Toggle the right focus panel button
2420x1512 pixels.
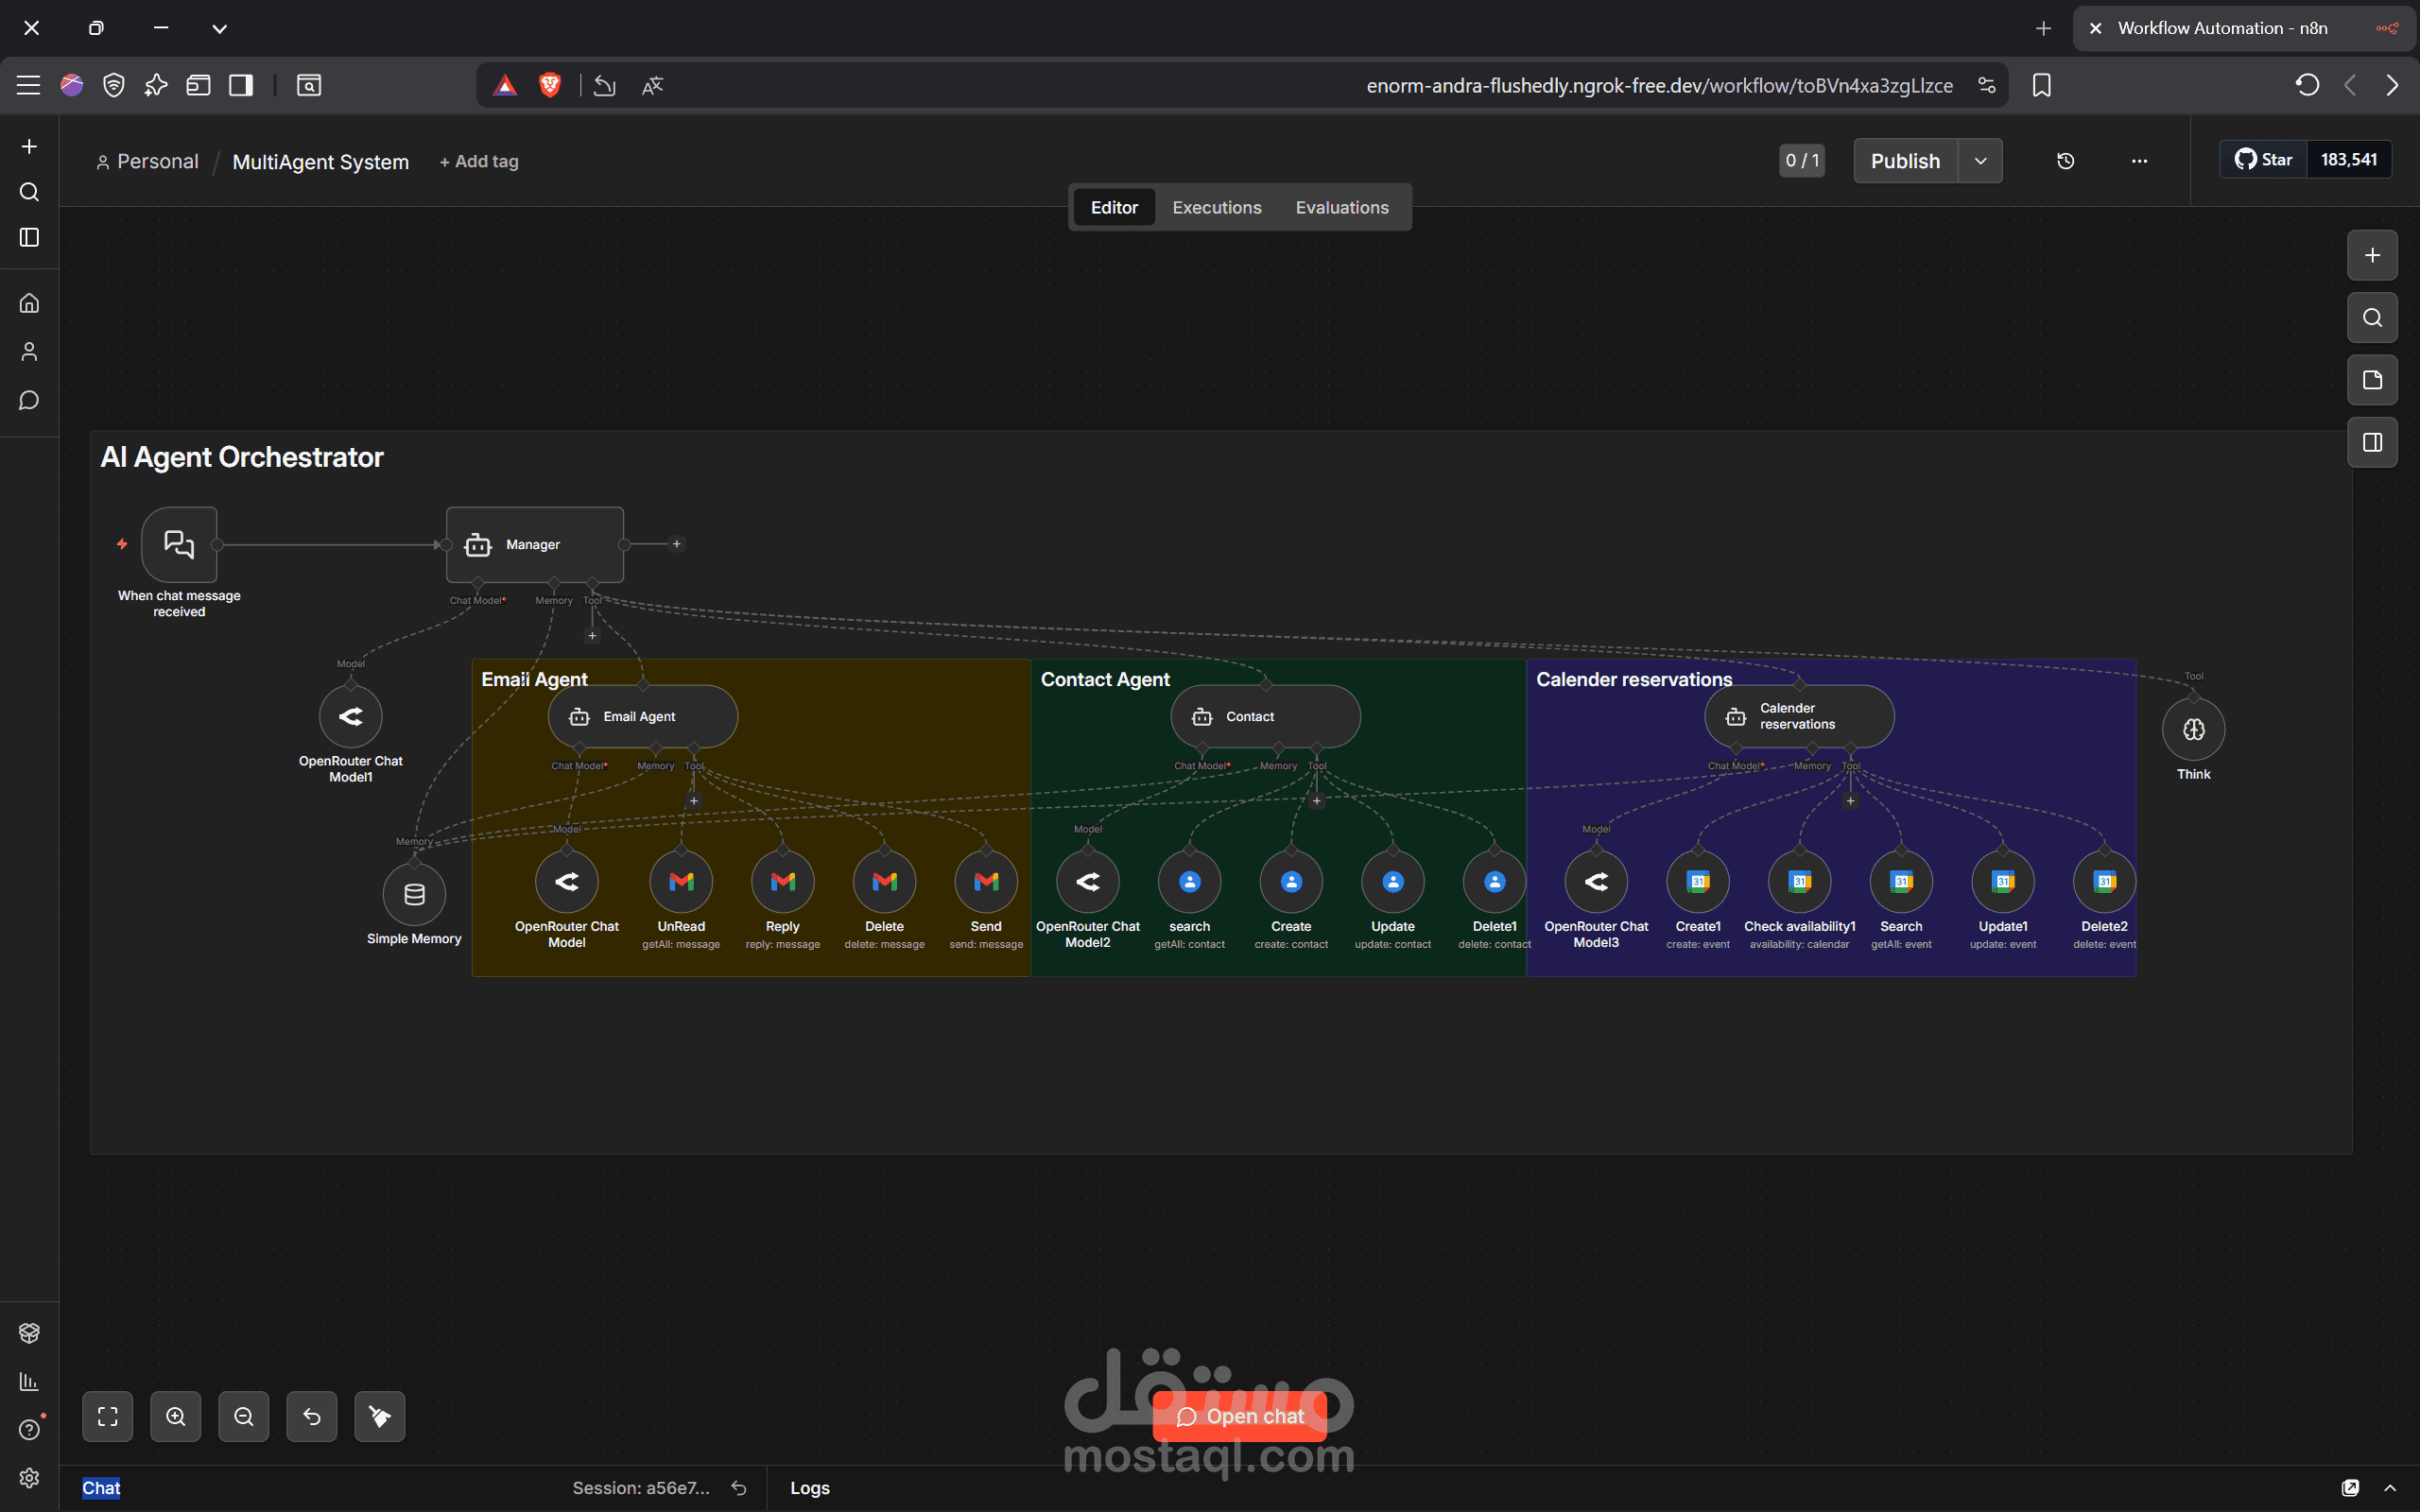[x=2372, y=442]
